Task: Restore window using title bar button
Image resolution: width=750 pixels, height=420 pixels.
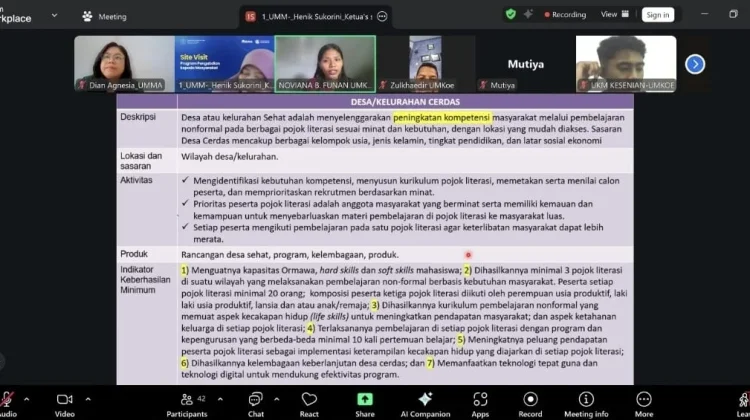Action: coord(733,14)
